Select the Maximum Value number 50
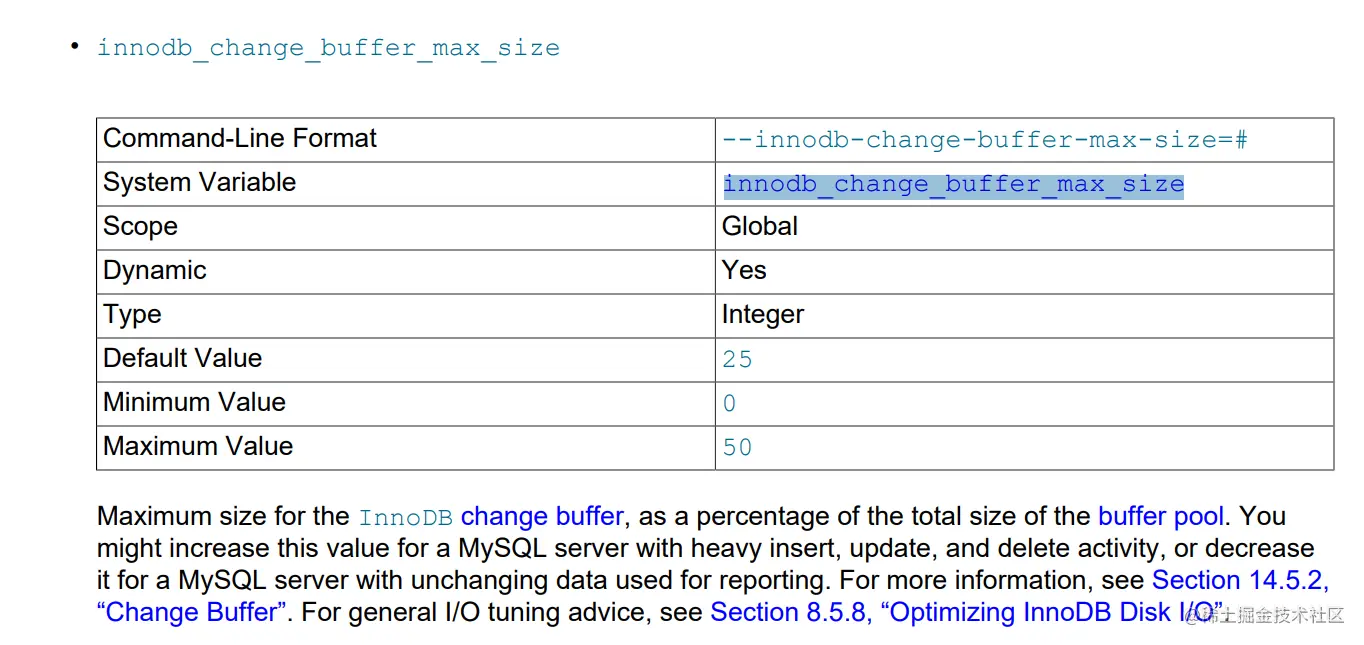Image resolution: width=1364 pixels, height=645 pixels. (737, 447)
